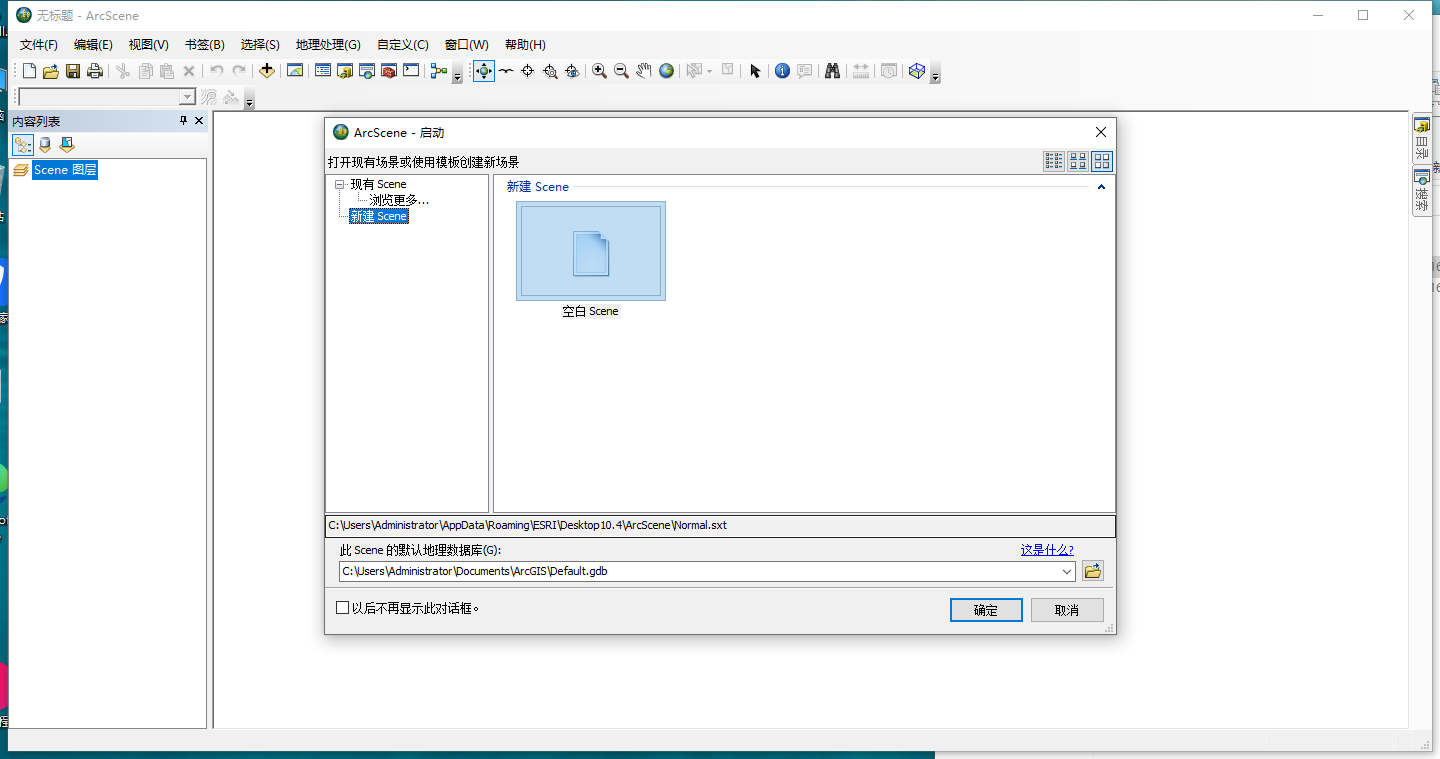This screenshot has width=1440, height=759.
Task: Open the ArcToolbox red toolbox icon
Action: coord(389,71)
